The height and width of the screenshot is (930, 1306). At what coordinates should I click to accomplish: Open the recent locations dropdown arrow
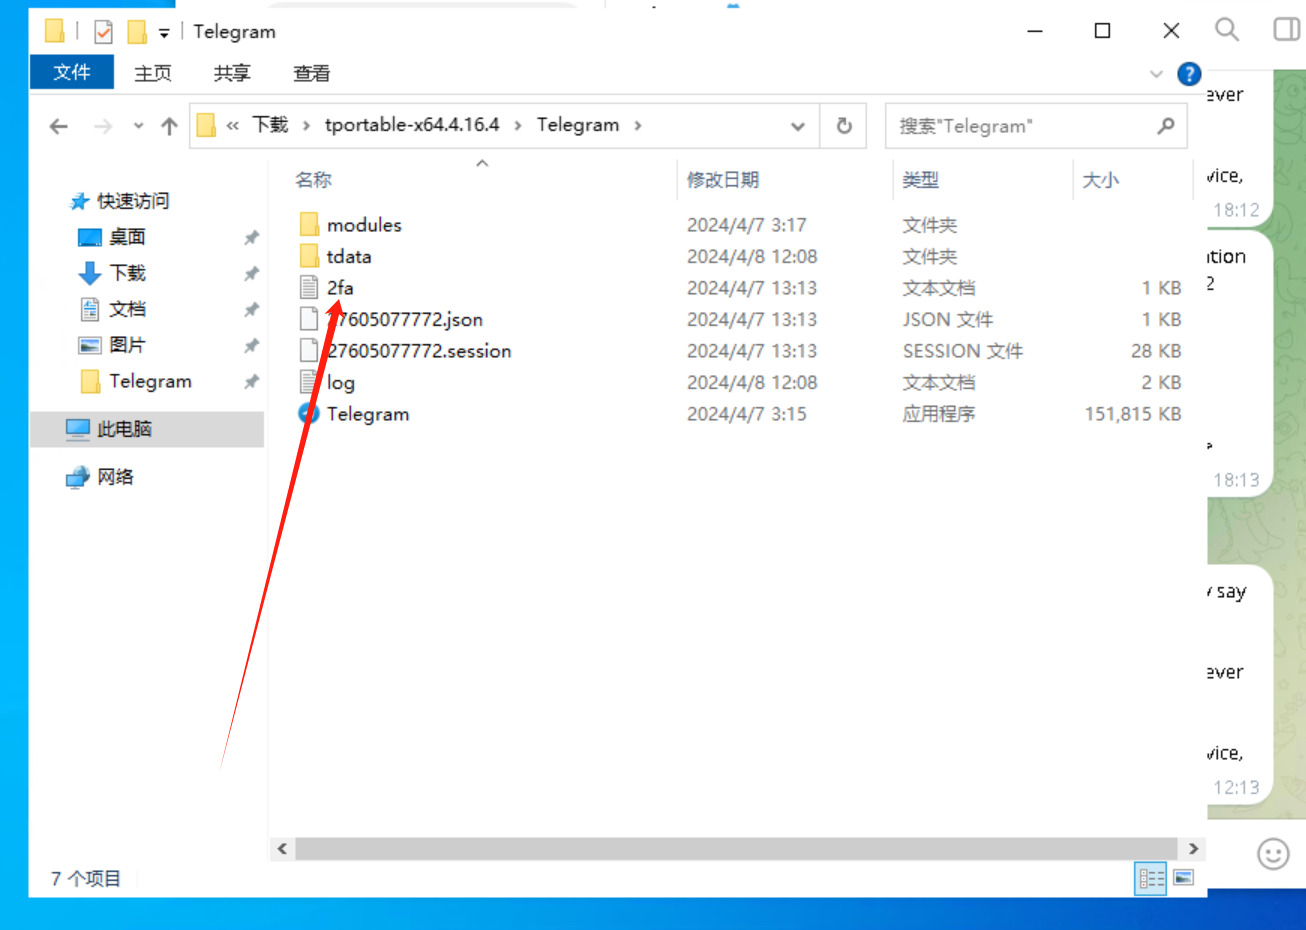[138, 126]
